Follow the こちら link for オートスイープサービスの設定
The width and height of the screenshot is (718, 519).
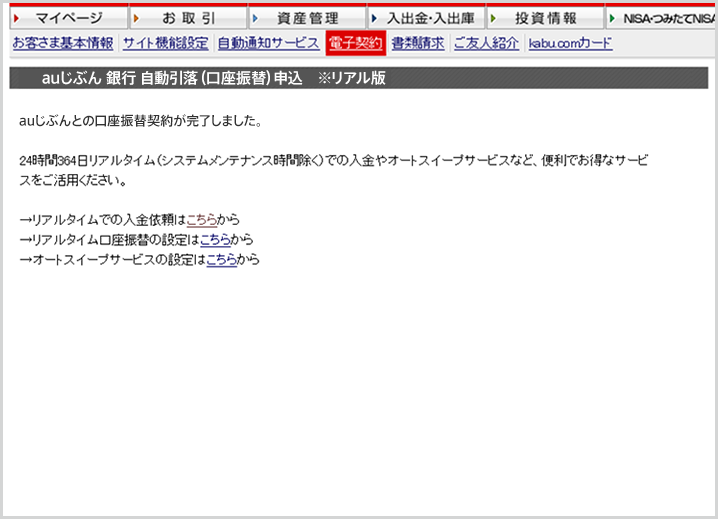pyautogui.click(x=222, y=260)
